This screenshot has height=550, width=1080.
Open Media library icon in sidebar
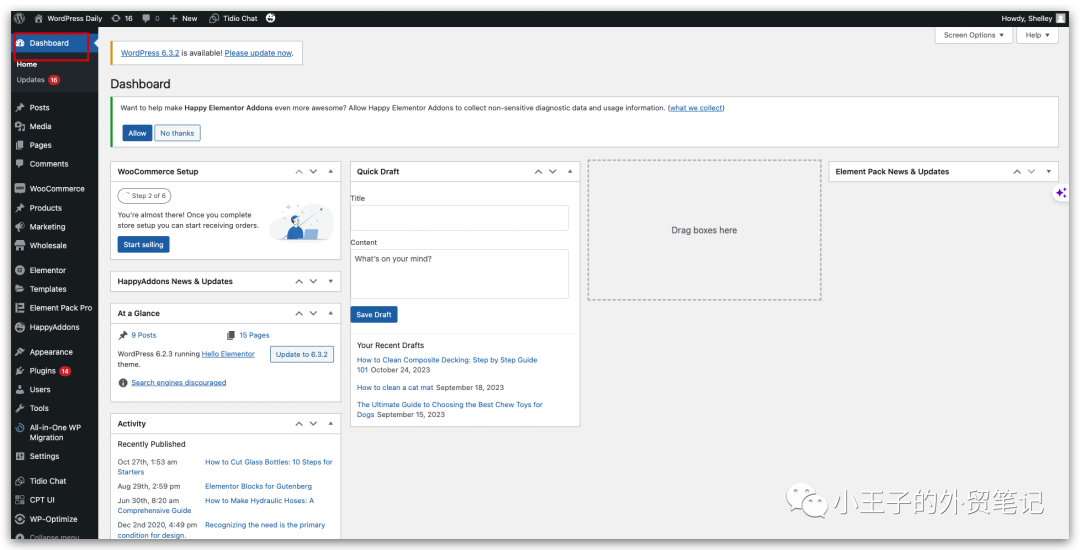20,127
